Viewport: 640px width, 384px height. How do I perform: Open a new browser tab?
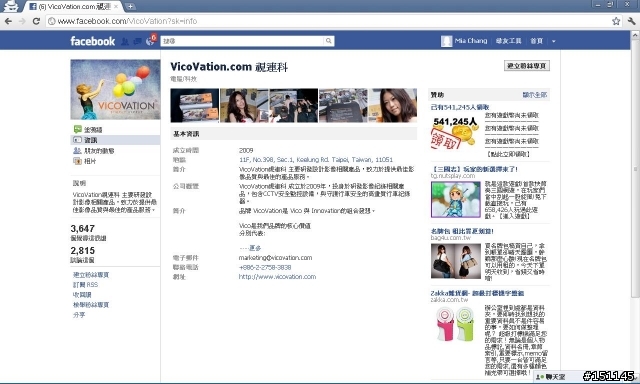pos(130,7)
